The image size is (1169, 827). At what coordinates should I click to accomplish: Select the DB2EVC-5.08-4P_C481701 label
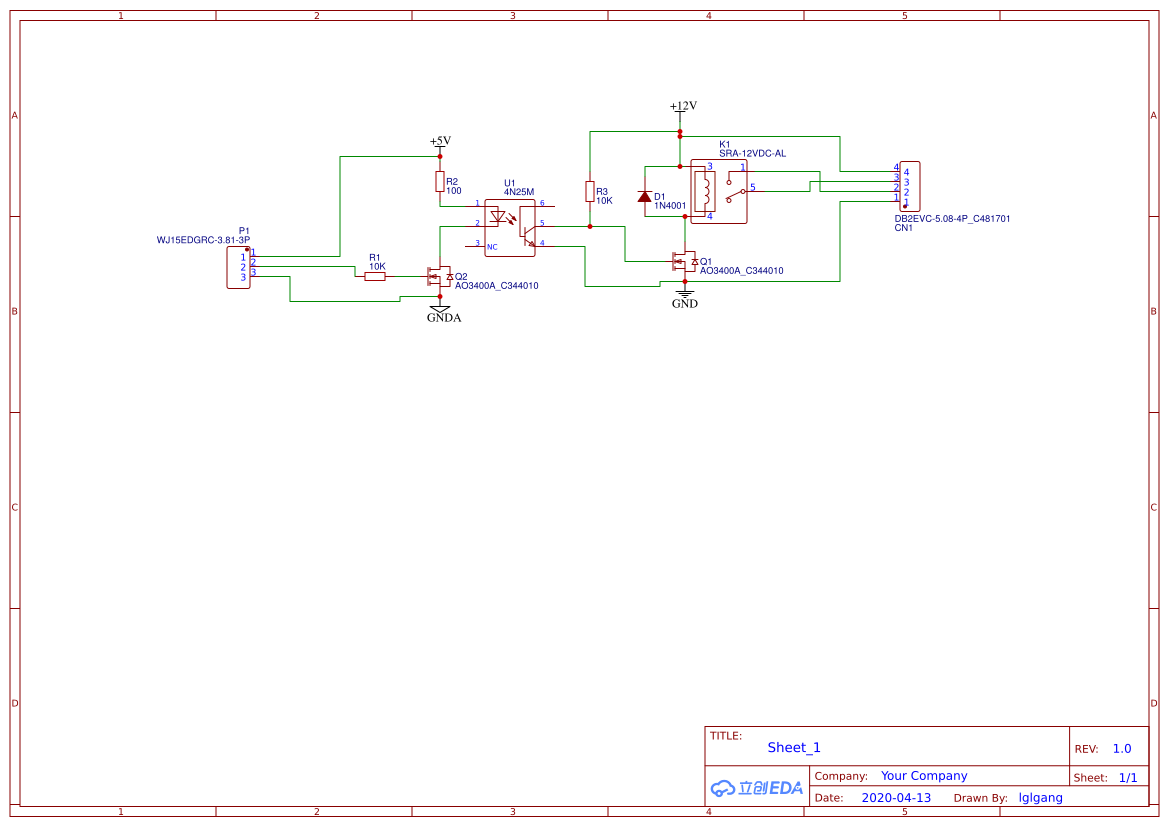pyautogui.click(x=952, y=218)
